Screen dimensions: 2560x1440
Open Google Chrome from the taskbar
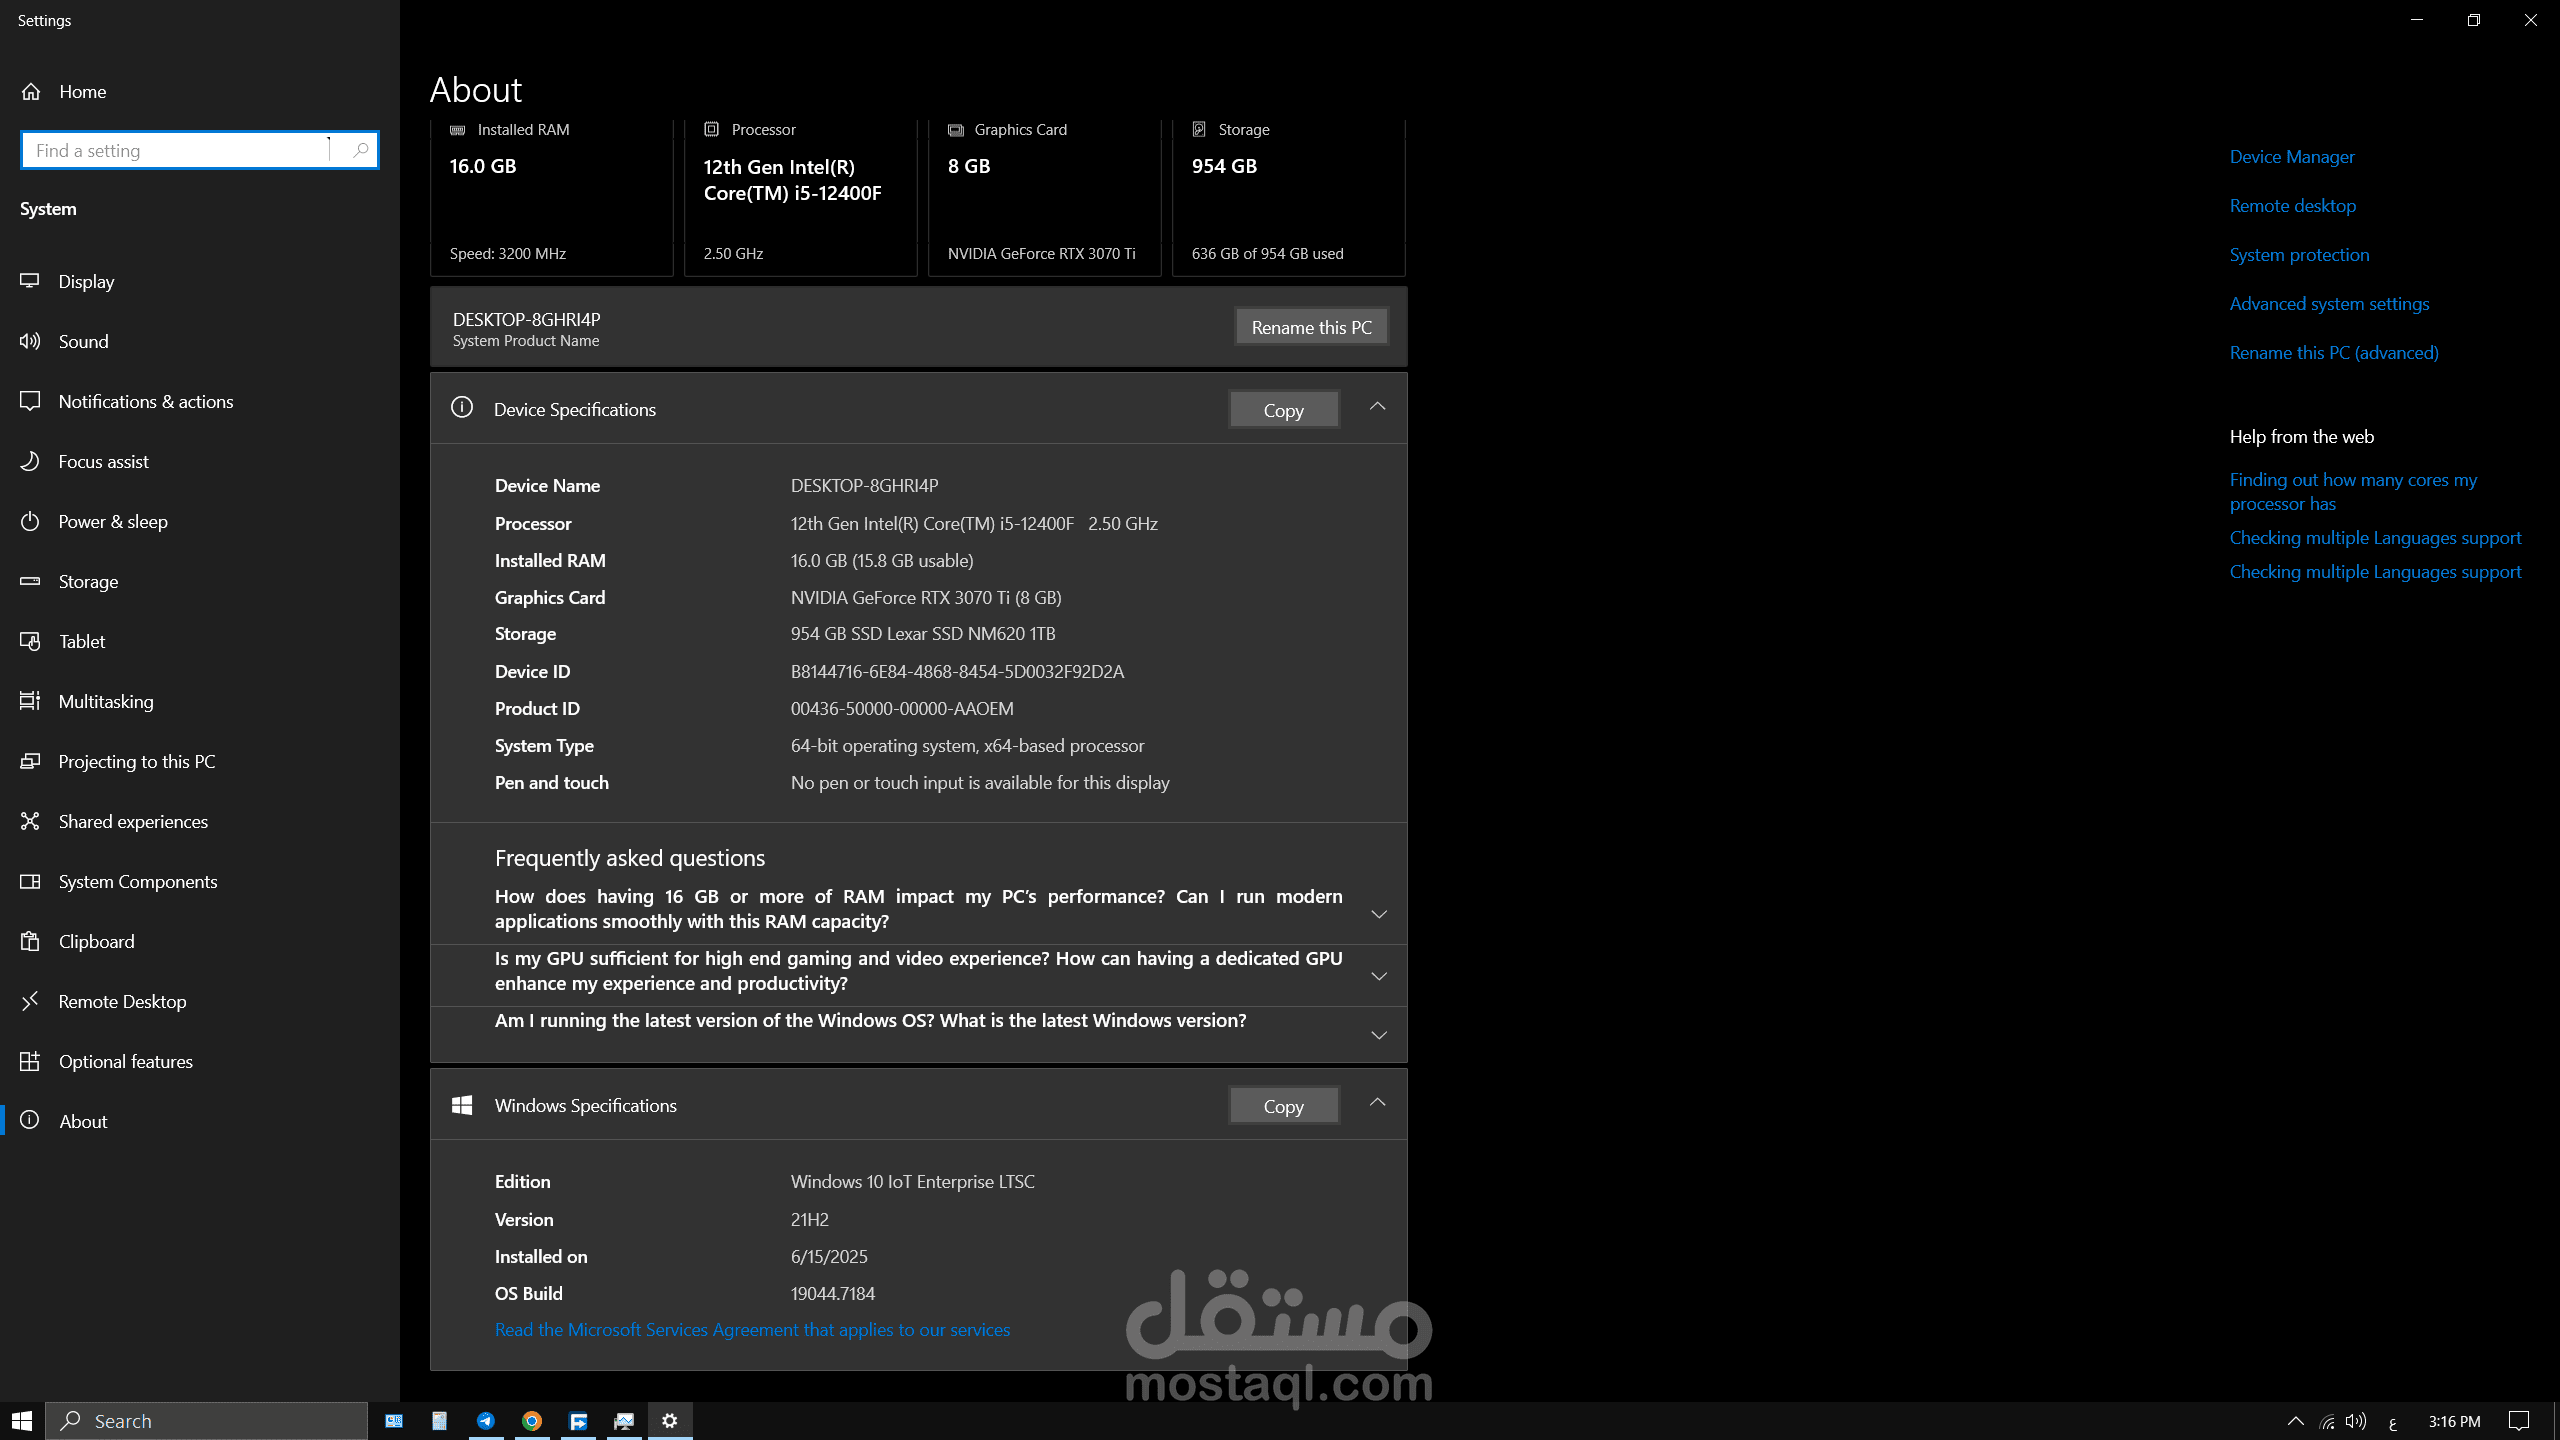tap(532, 1421)
